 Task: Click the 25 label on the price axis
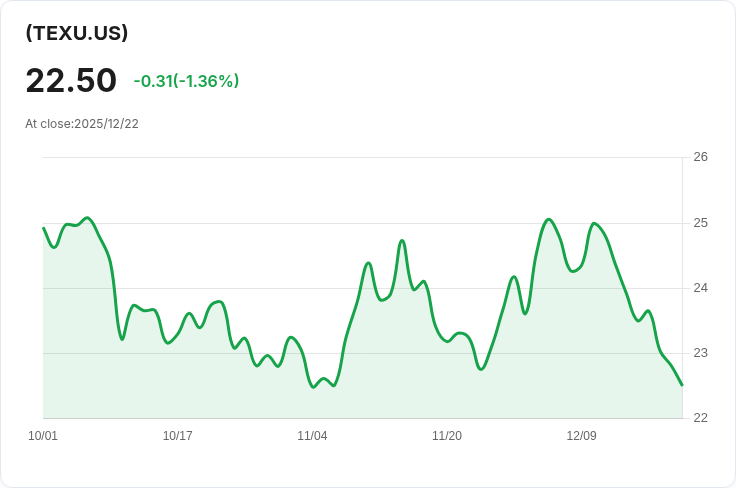coord(700,222)
